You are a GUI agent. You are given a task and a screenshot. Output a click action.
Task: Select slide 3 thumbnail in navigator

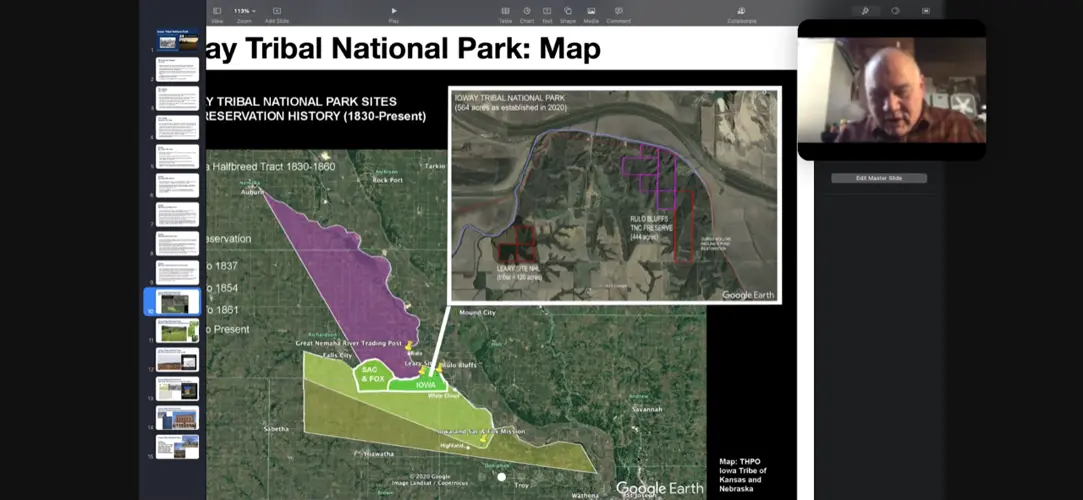[178, 98]
